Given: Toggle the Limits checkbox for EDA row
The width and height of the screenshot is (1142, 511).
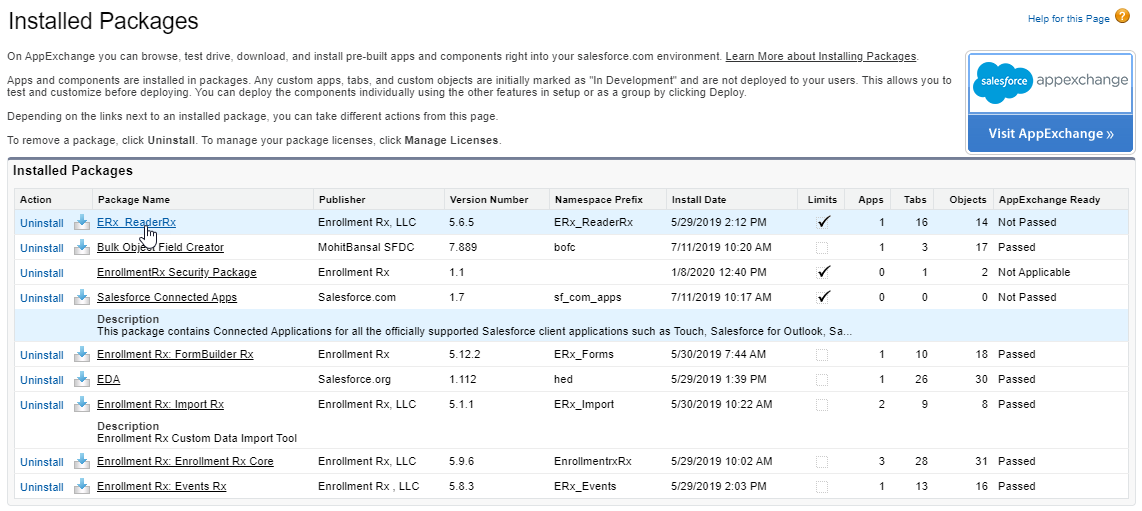Looking at the screenshot, I should pyautogui.click(x=822, y=379).
